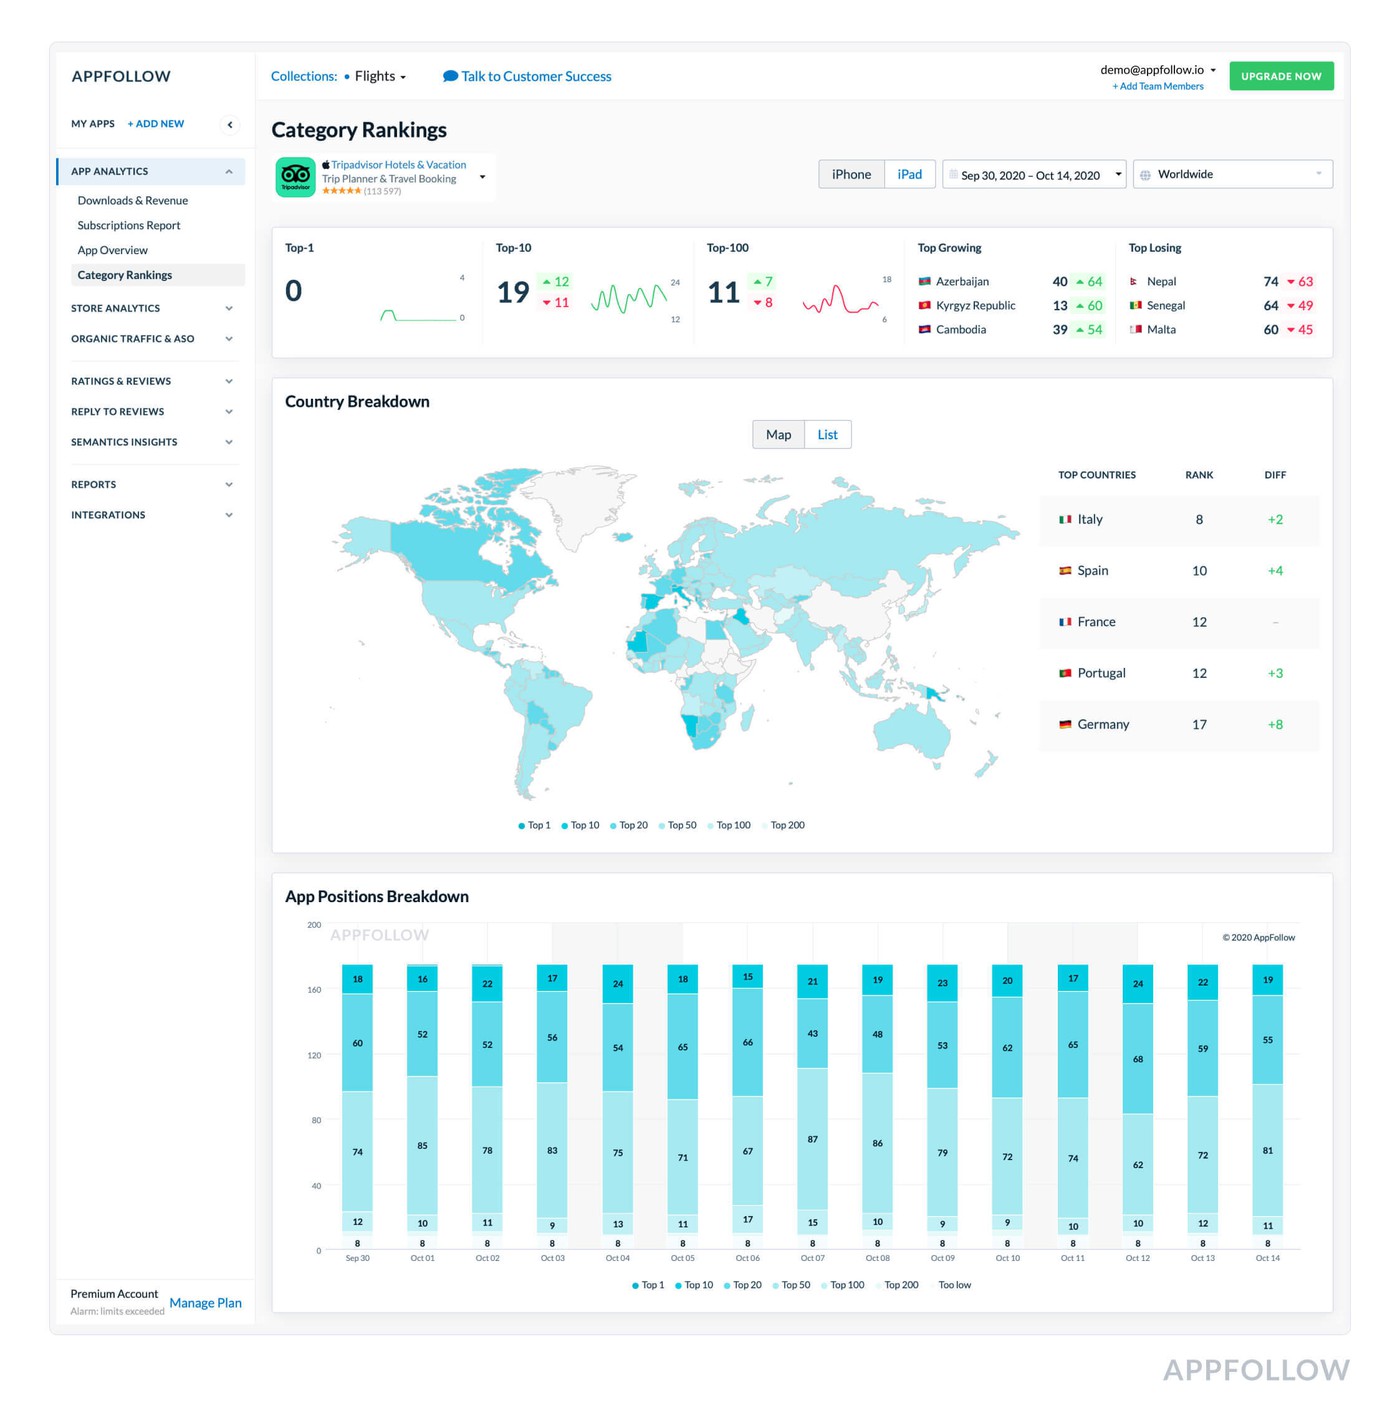Click the Italy flag in Top Countries
The image size is (1400, 1418).
pyautogui.click(x=1065, y=520)
